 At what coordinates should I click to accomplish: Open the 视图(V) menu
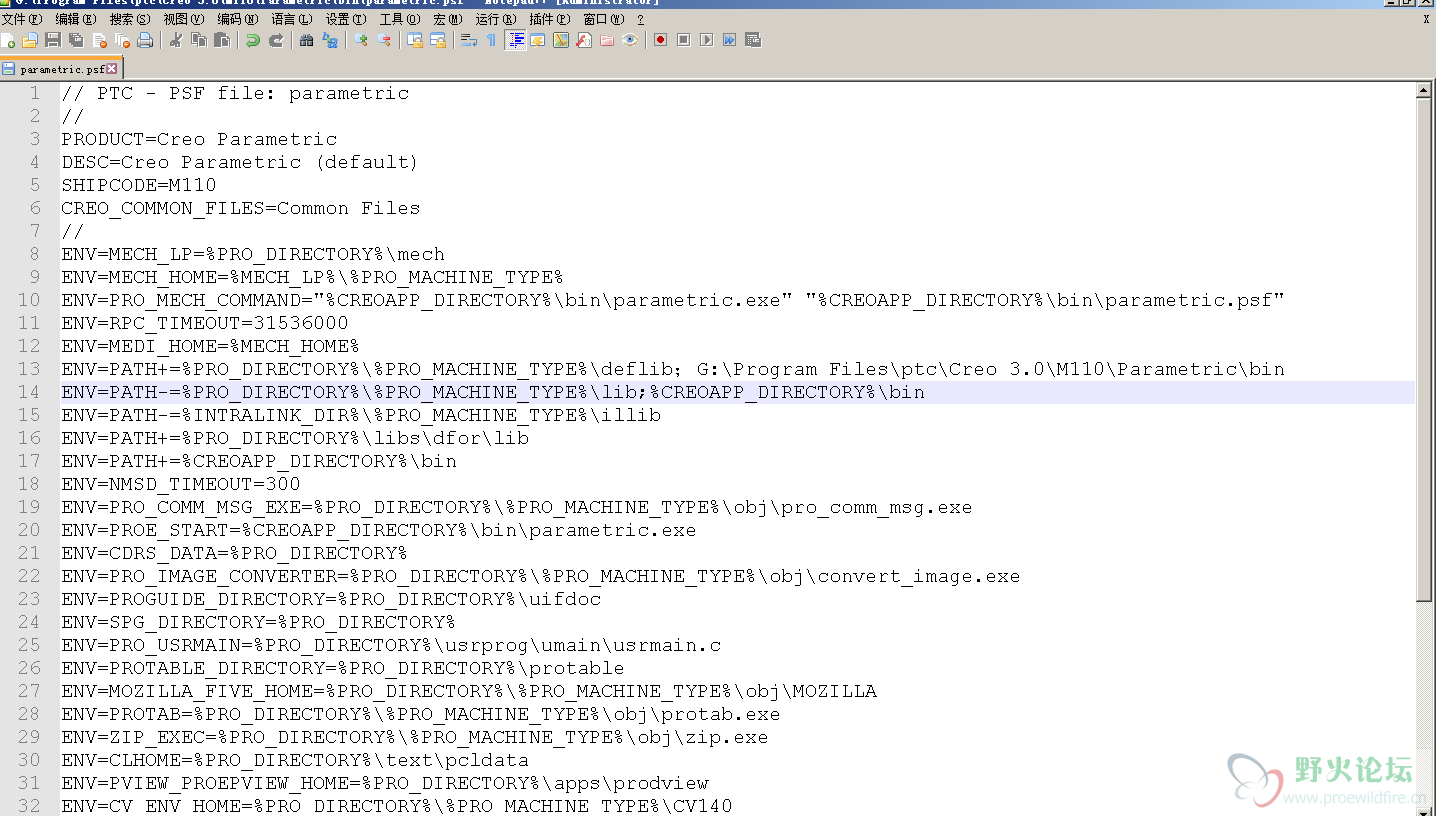[x=184, y=19]
